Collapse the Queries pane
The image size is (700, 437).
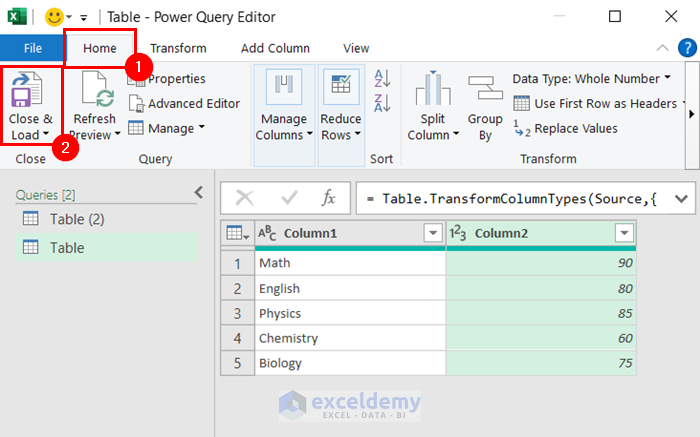click(199, 192)
